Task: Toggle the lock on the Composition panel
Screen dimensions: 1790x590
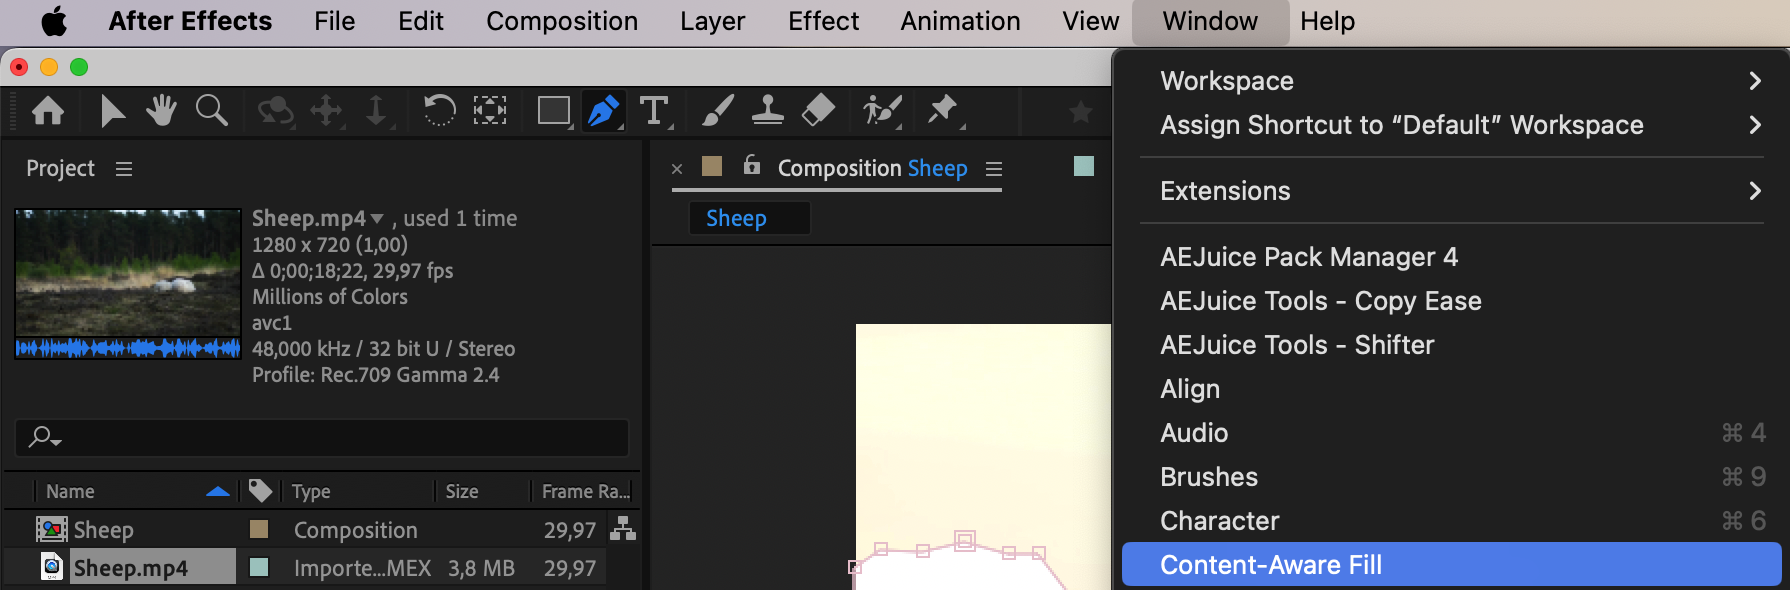Action: pyautogui.click(x=752, y=165)
